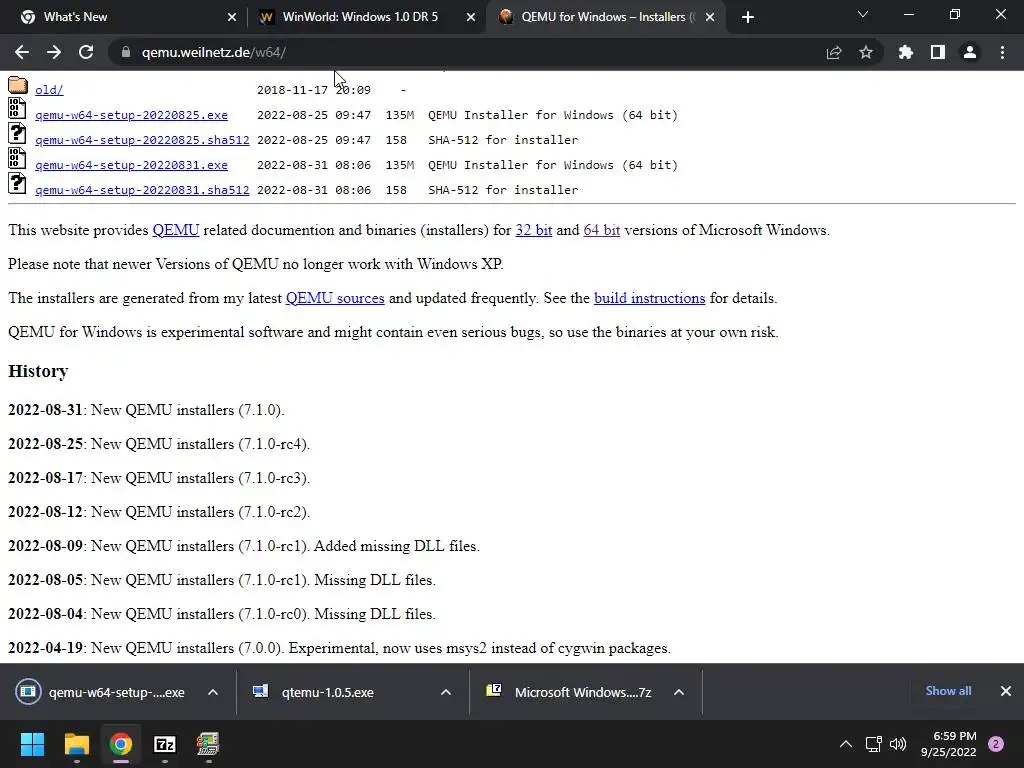Toggle the browser side panel

pyautogui.click(x=938, y=52)
